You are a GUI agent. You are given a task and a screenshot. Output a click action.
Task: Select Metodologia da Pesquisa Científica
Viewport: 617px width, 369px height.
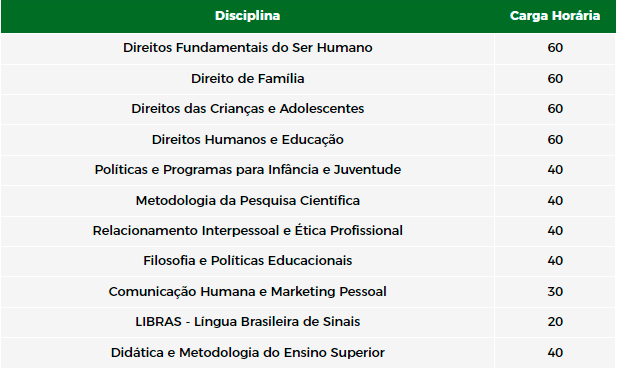click(x=248, y=201)
